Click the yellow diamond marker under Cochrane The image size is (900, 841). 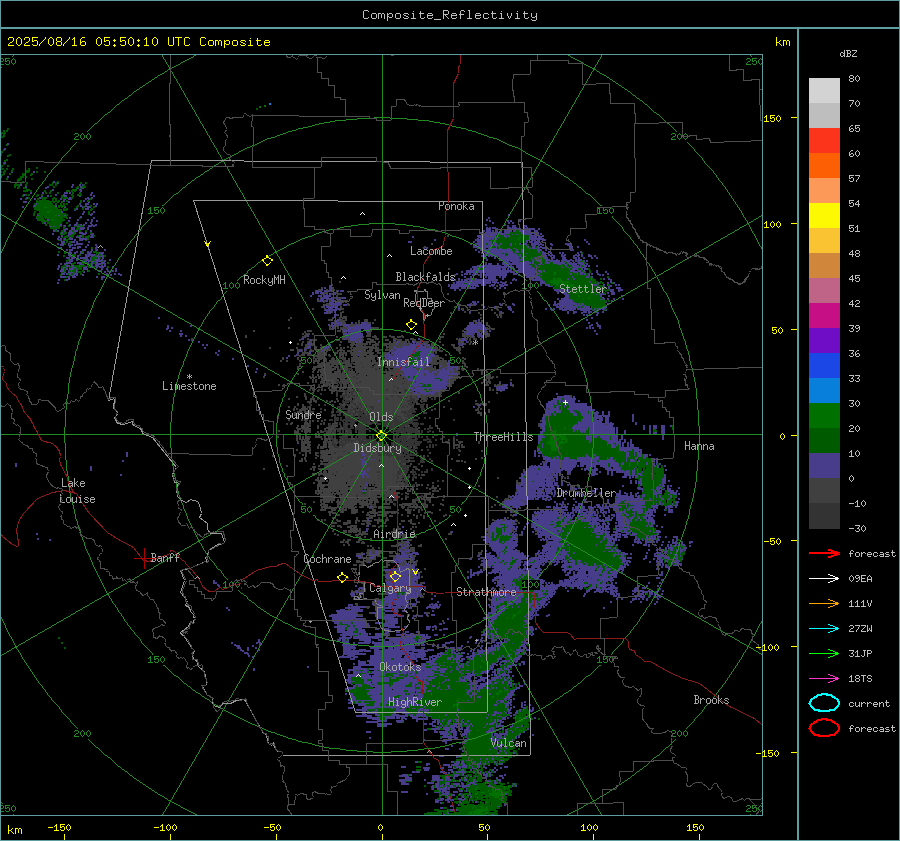[x=343, y=577]
